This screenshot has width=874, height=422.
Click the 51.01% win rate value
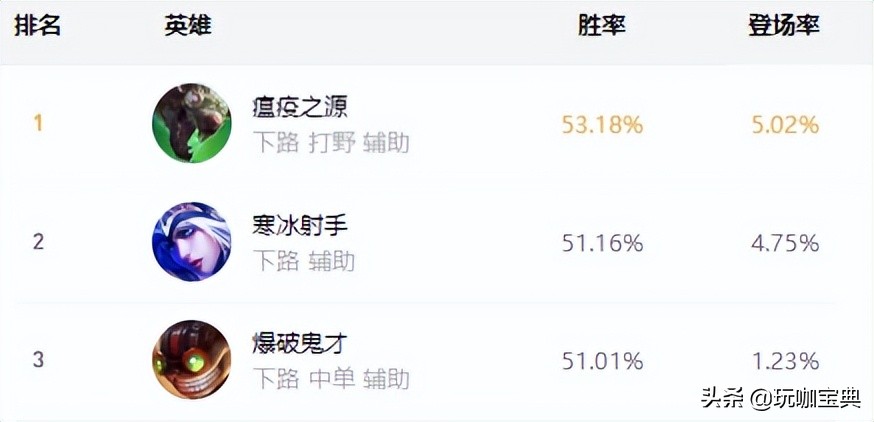(602, 361)
